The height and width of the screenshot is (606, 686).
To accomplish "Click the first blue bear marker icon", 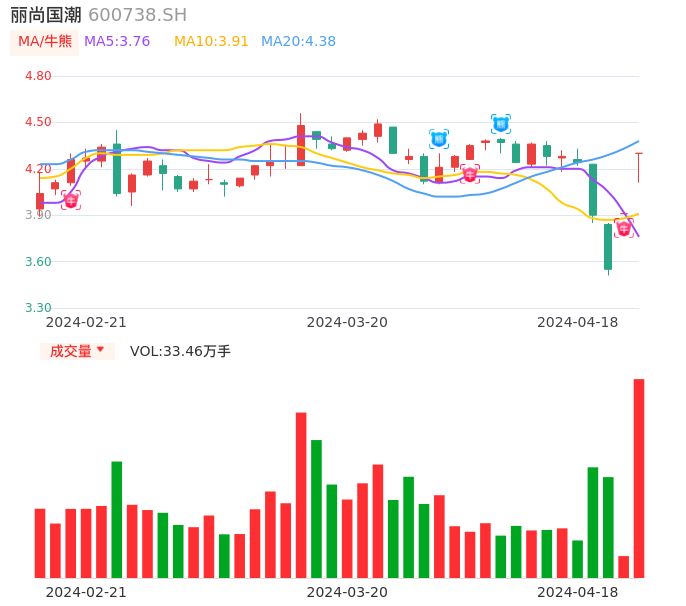I will (x=439, y=139).
